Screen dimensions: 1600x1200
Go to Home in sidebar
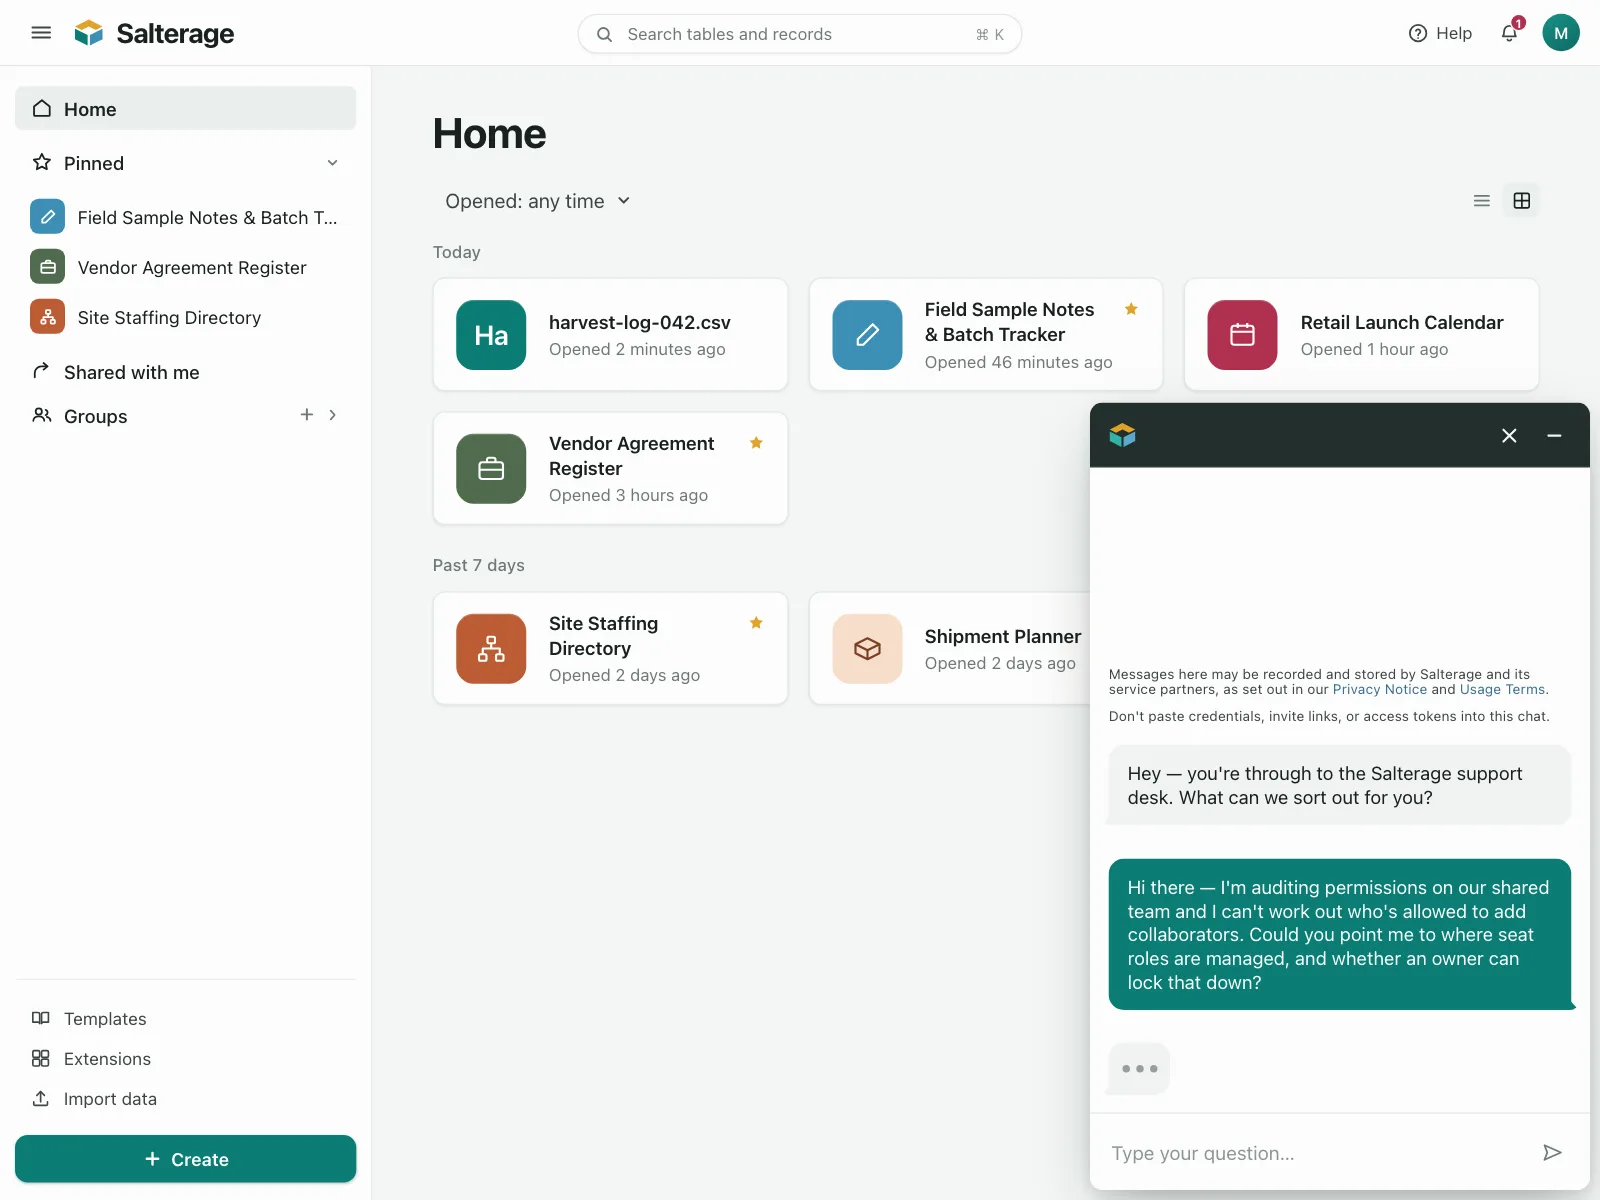(185, 109)
